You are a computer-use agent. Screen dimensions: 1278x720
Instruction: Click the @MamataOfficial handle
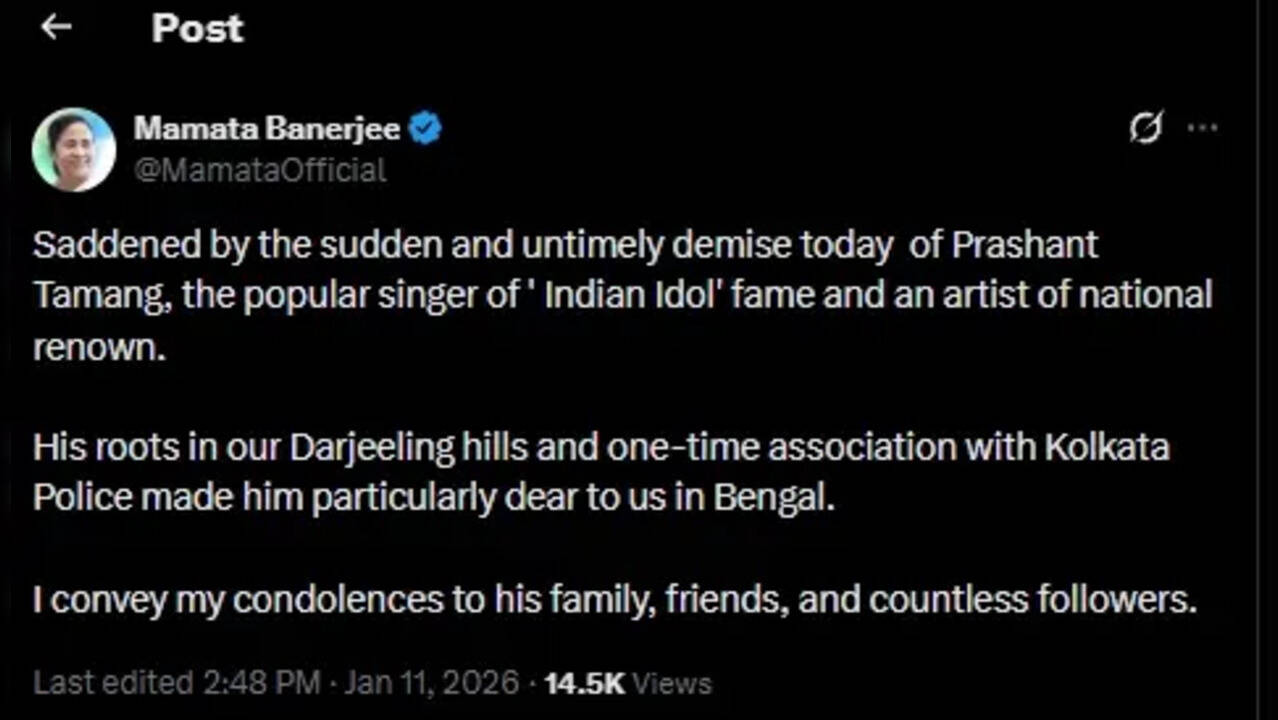(x=260, y=169)
